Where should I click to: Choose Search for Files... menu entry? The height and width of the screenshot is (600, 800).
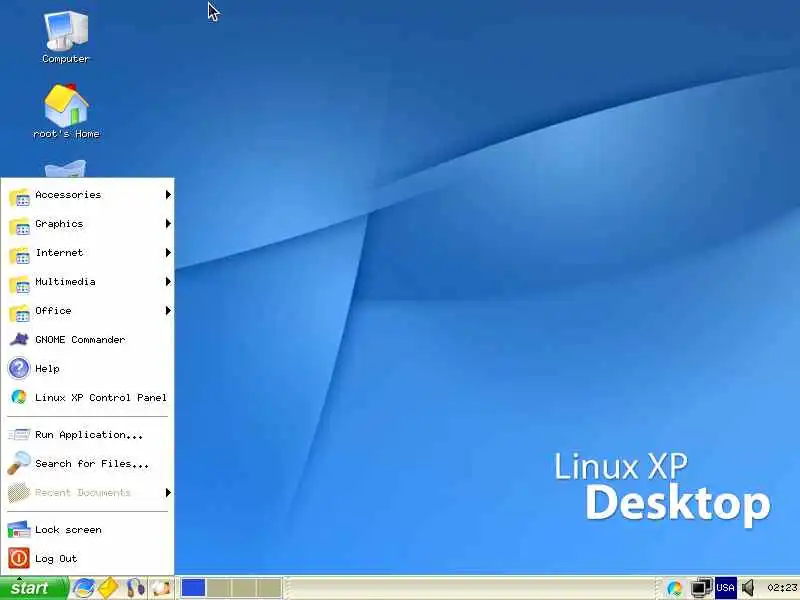pyautogui.click(x=88, y=464)
